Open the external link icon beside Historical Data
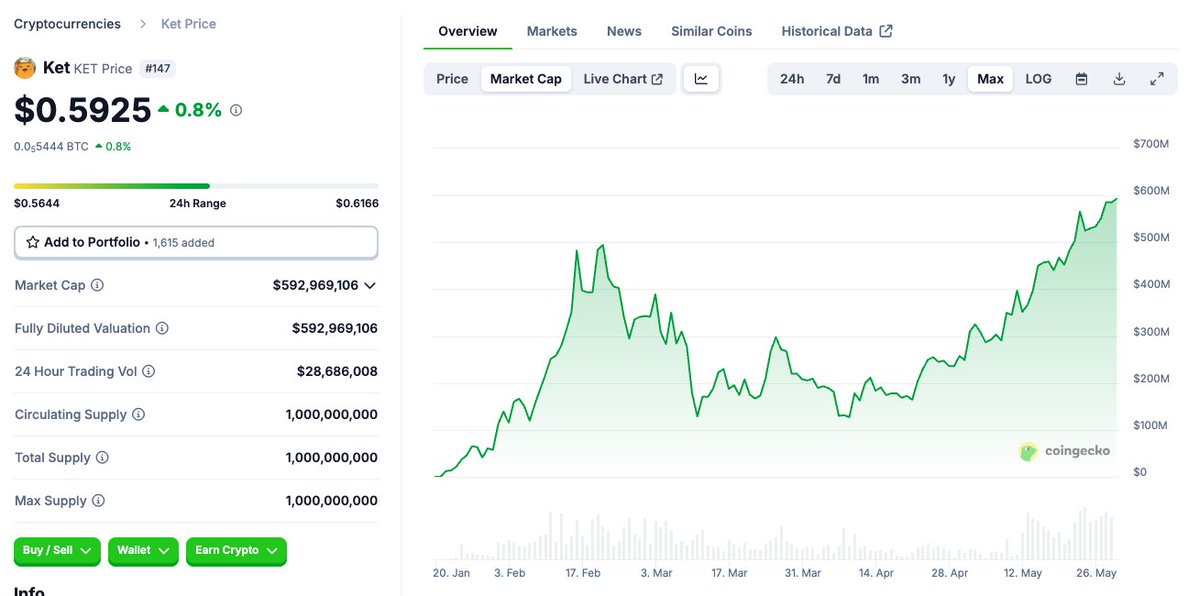 [x=886, y=31]
